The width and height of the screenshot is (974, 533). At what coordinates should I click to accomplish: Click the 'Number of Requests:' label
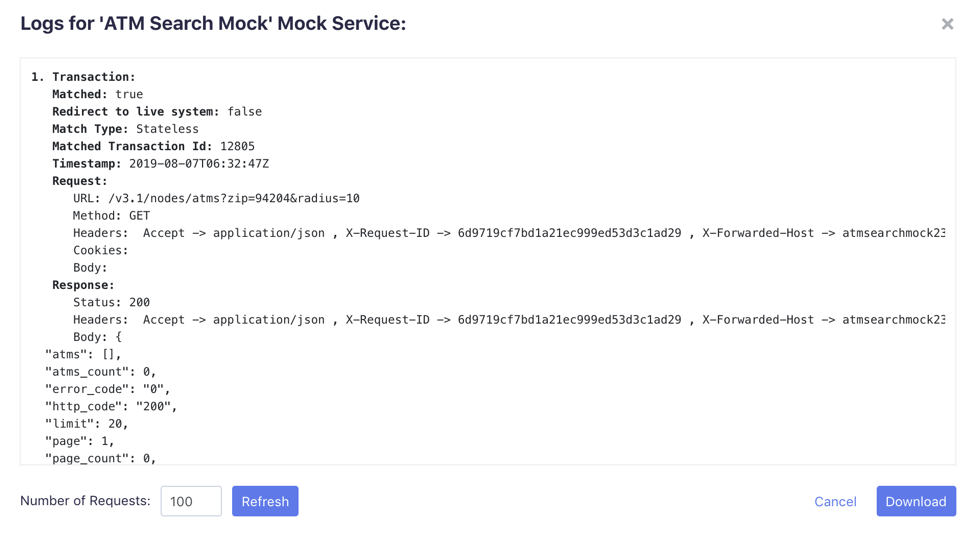pyautogui.click(x=85, y=501)
